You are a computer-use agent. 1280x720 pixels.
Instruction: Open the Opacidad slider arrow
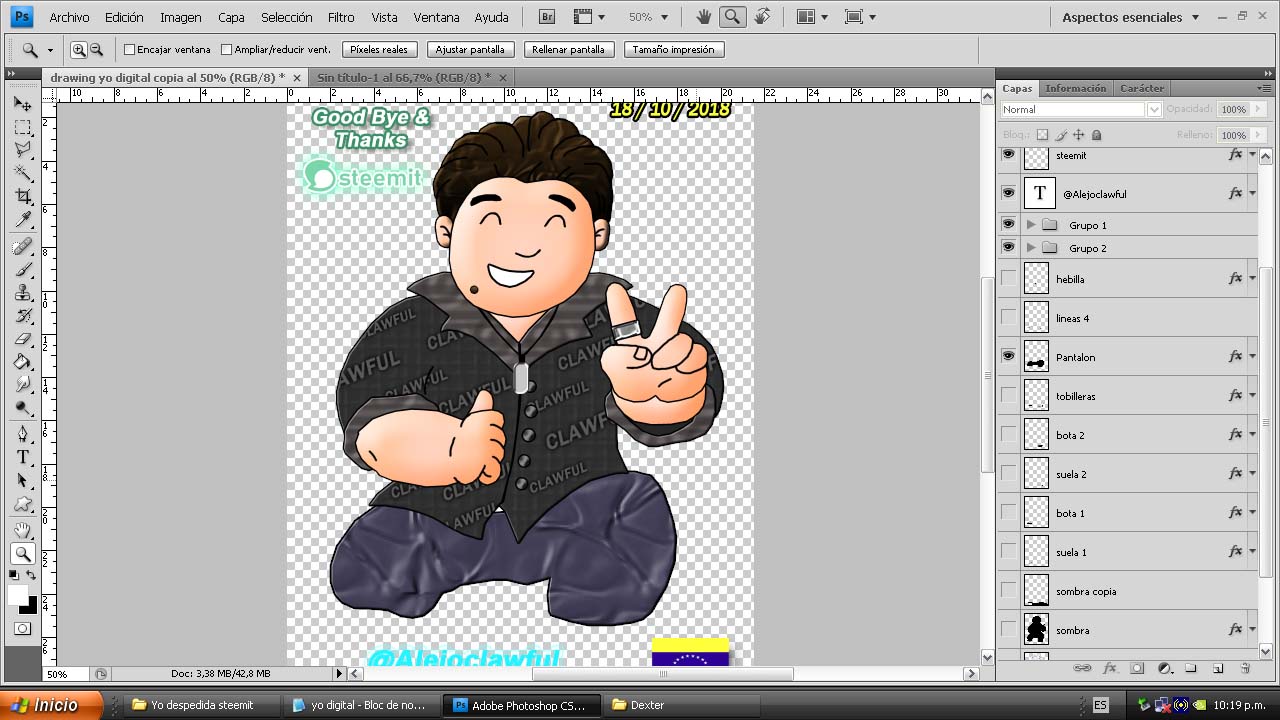[x=1256, y=109]
